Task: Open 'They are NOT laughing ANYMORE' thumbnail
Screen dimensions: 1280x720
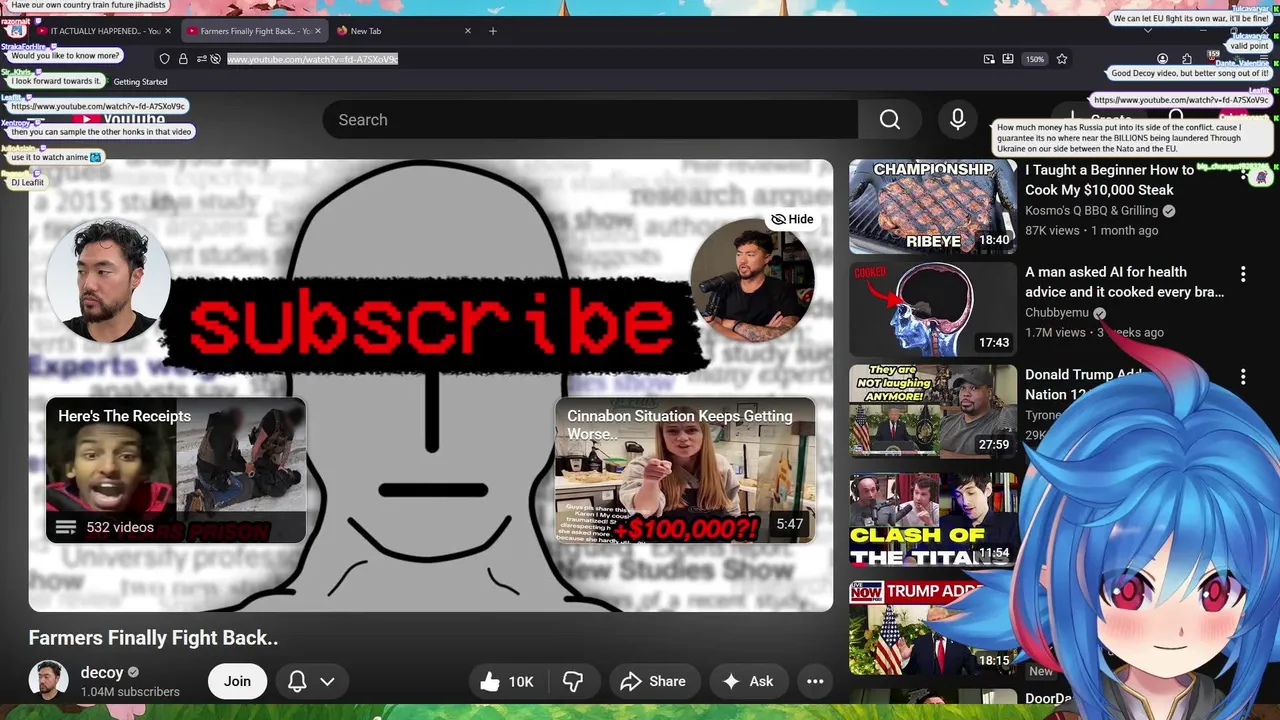Action: 932,411
